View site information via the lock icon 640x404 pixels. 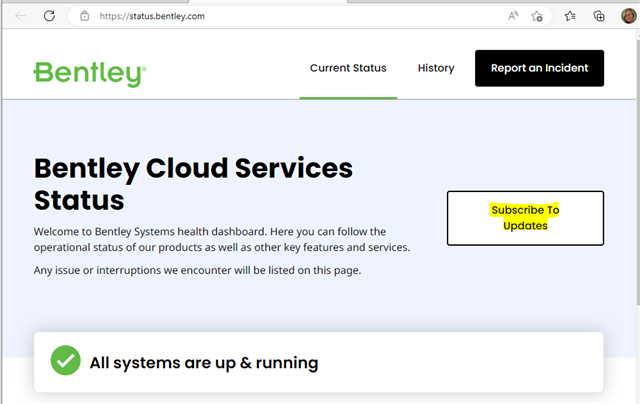84,16
